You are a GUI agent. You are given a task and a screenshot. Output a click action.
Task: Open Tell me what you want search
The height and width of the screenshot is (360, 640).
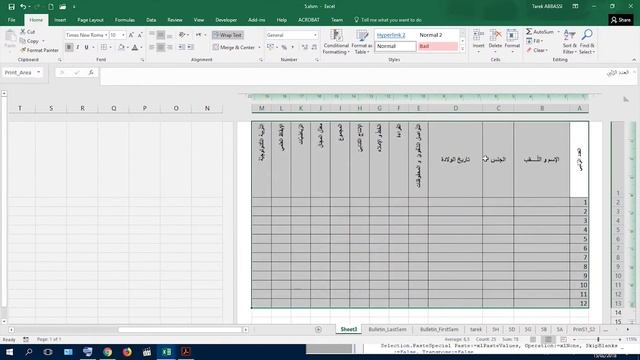click(388, 20)
